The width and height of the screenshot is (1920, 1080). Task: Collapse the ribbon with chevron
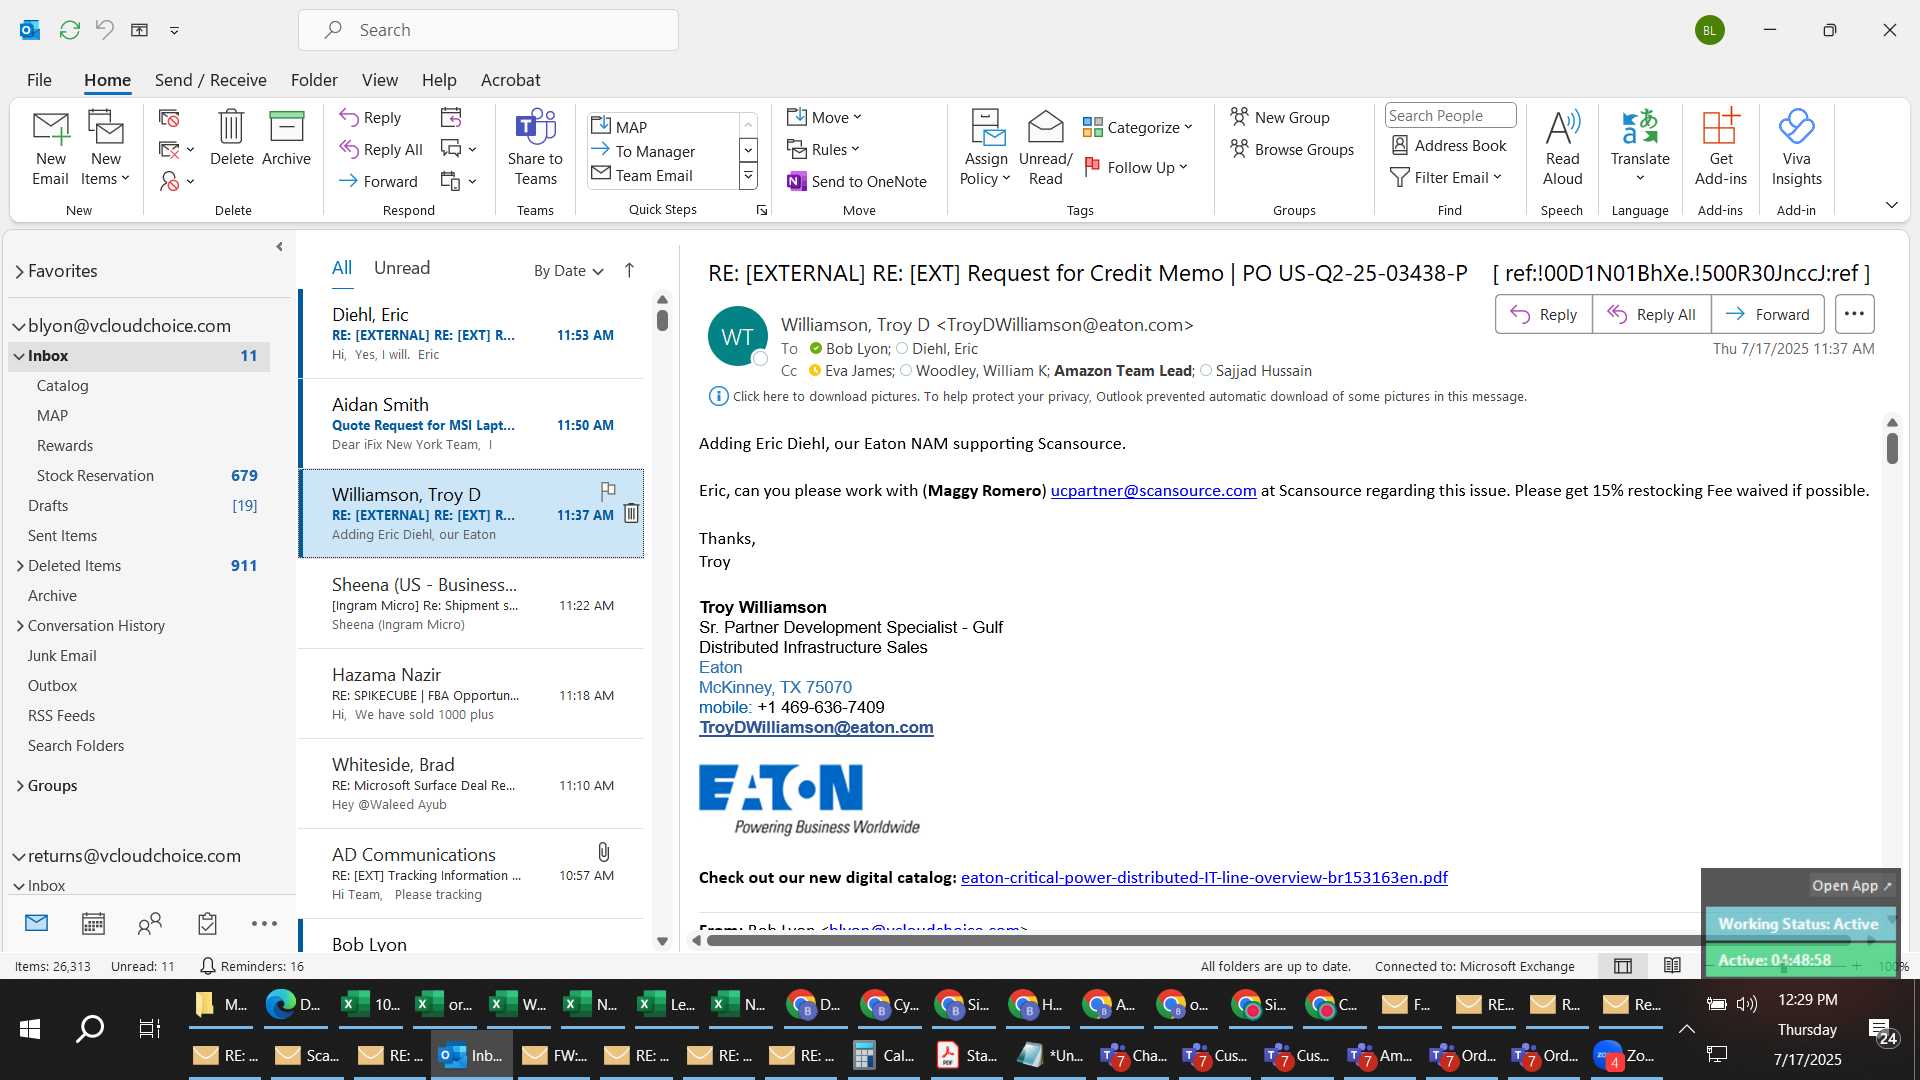point(1891,205)
